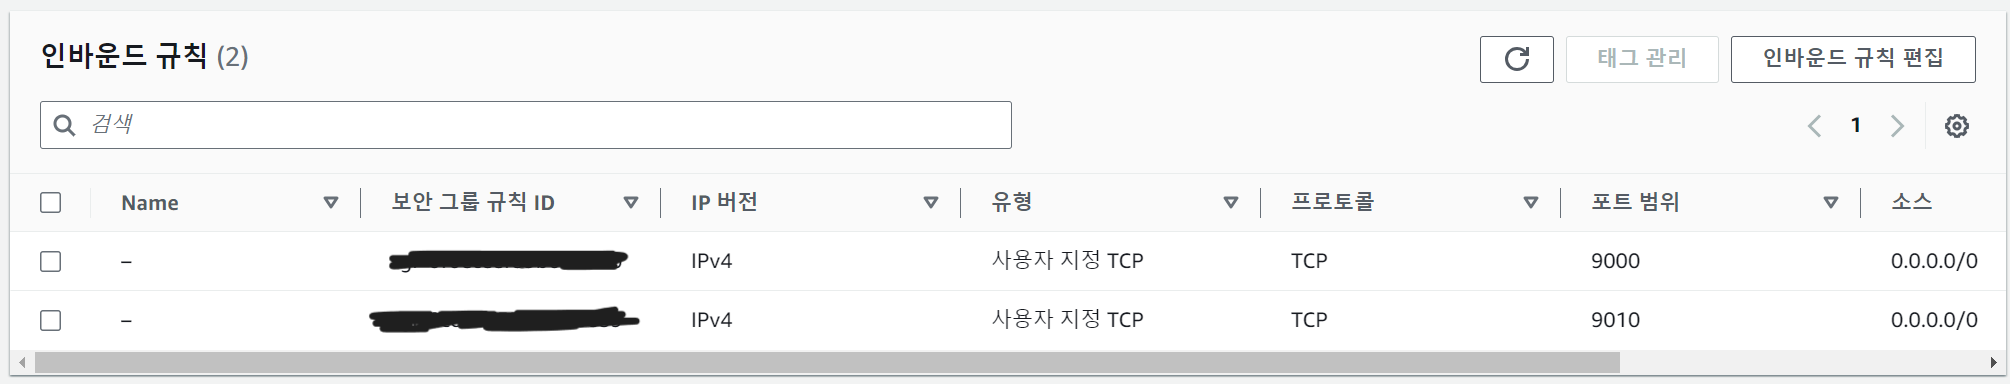Go to the next page arrow
Screen dimensions: 2010x384
(1897, 126)
